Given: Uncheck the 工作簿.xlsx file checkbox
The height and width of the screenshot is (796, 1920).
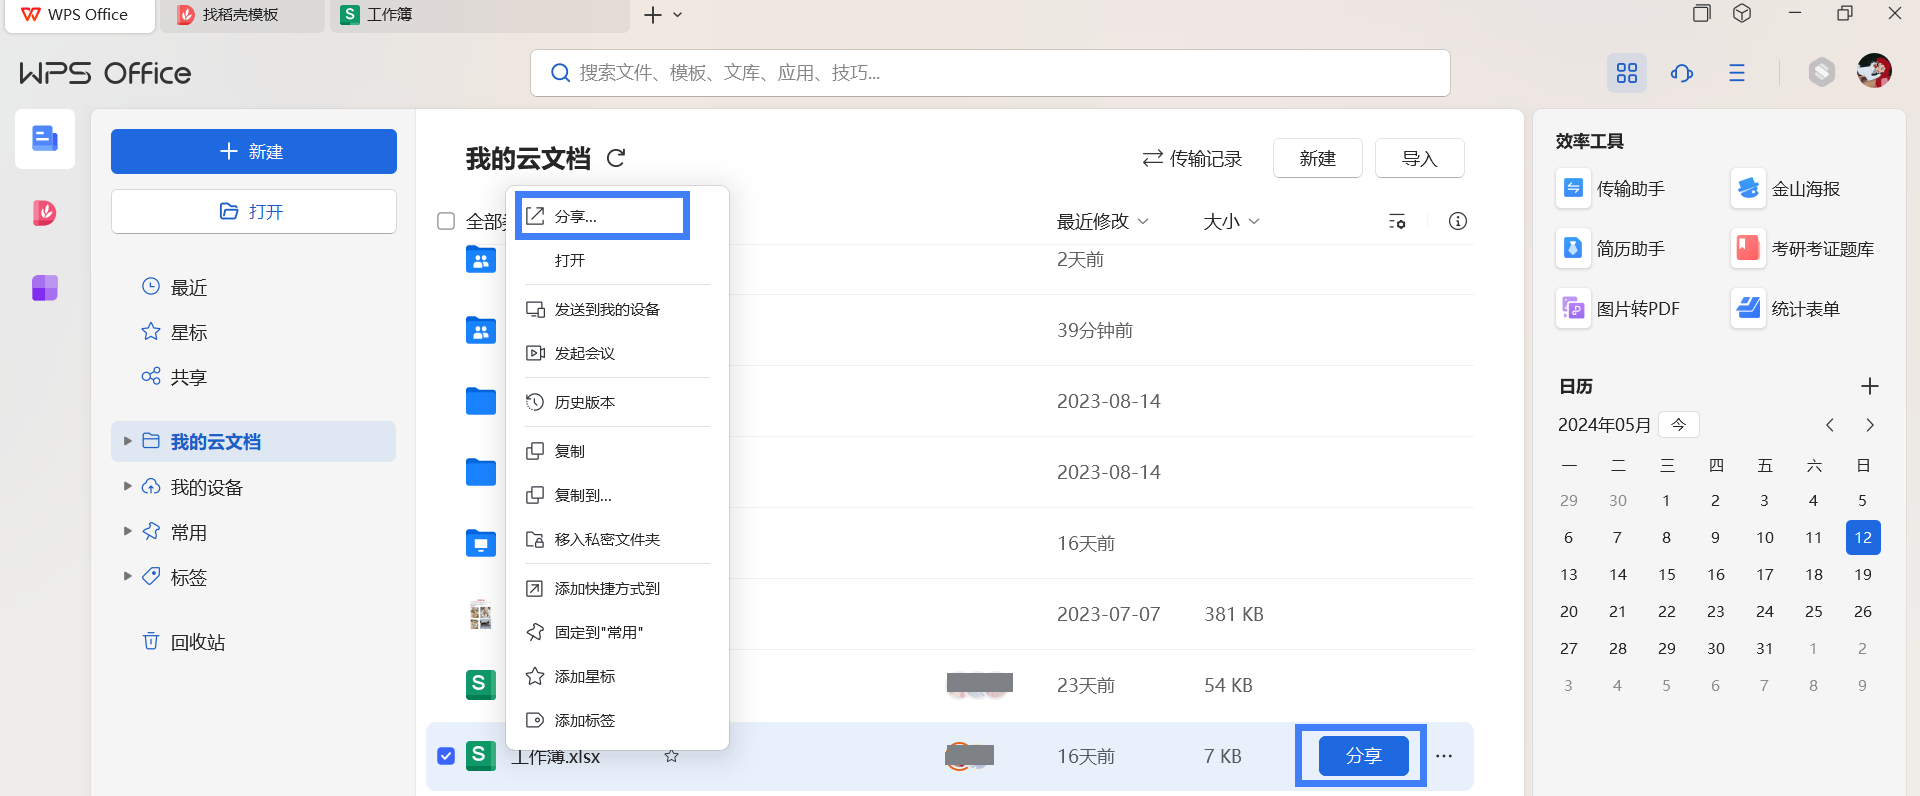Looking at the screenshot, I should pyautogui.click(x=446, y=756).
